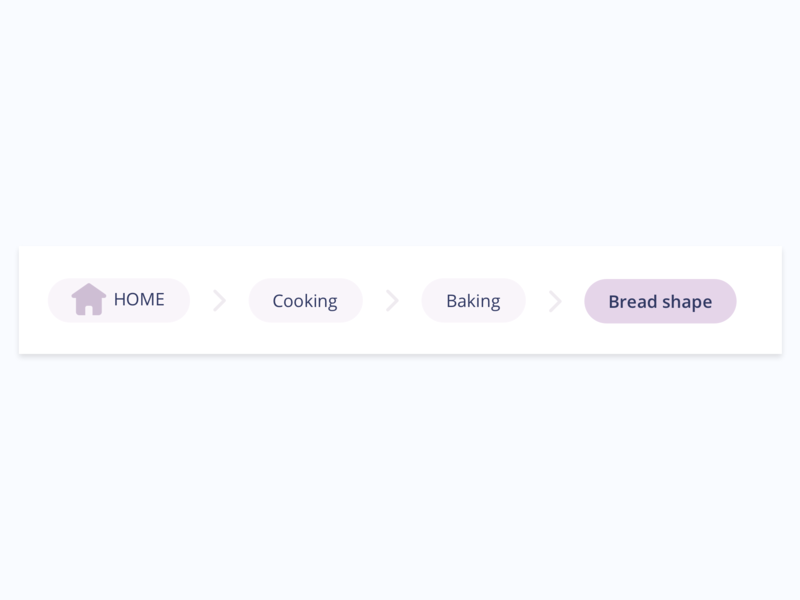The width and height of the screenshot is (800, 600).
Task: Toggle selection of the HOME breadcrumb pill
Action: click(119, 300)
